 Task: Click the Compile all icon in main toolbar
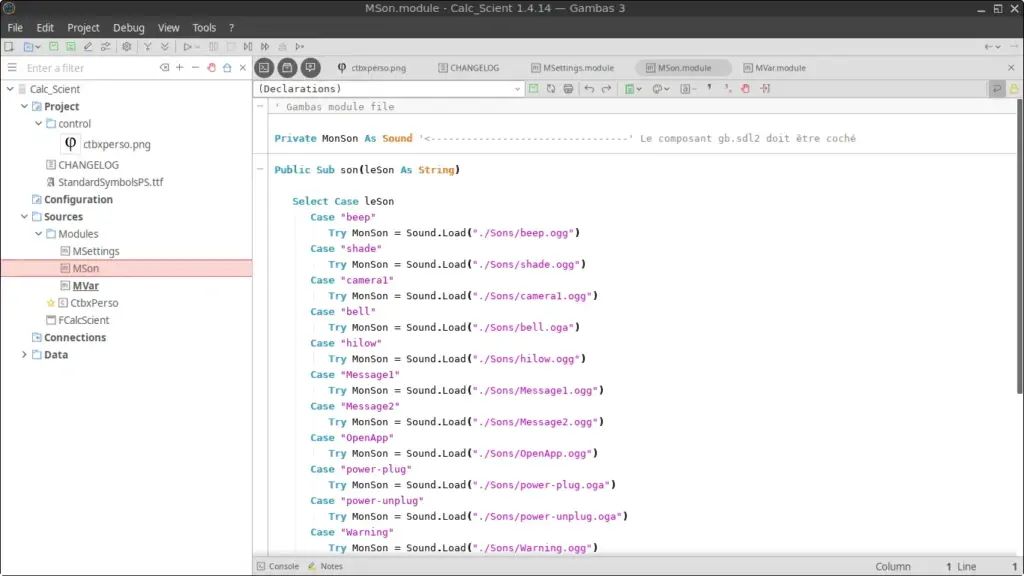pyautogui.click(x=165, y=46)
